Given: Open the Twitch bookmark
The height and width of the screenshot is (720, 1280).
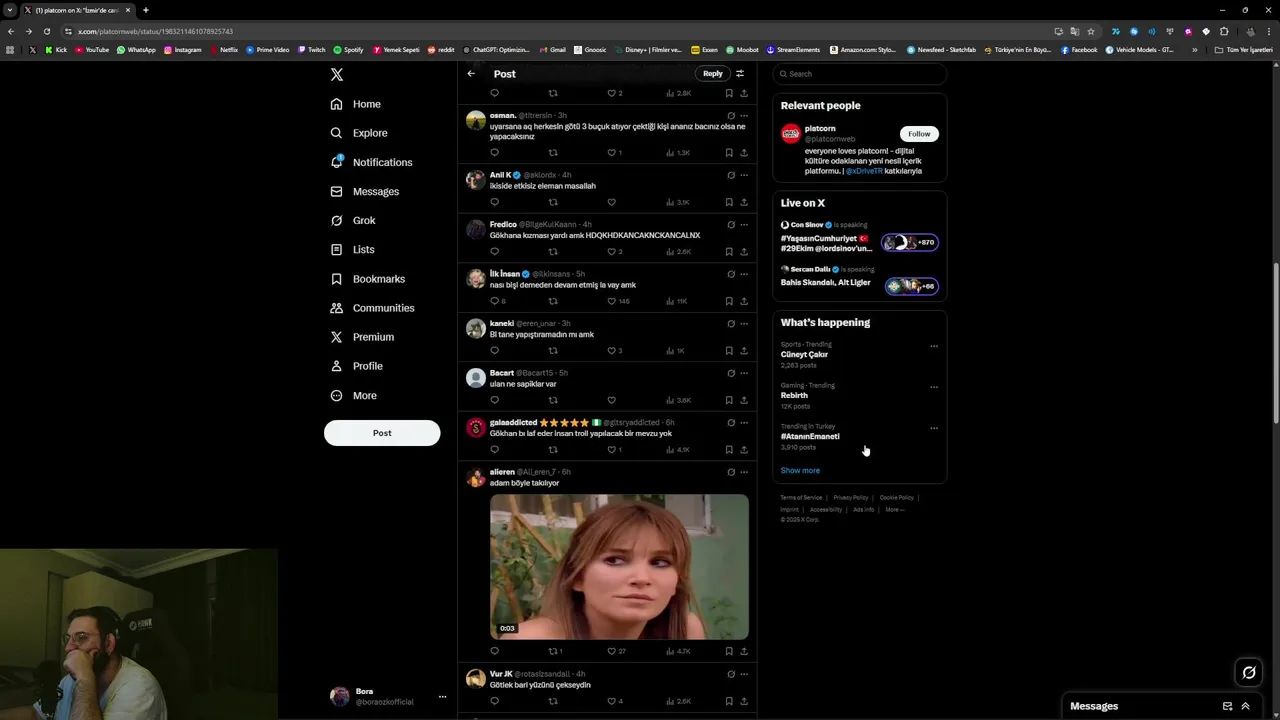Looking at the screenshot, I should point(311,50).
